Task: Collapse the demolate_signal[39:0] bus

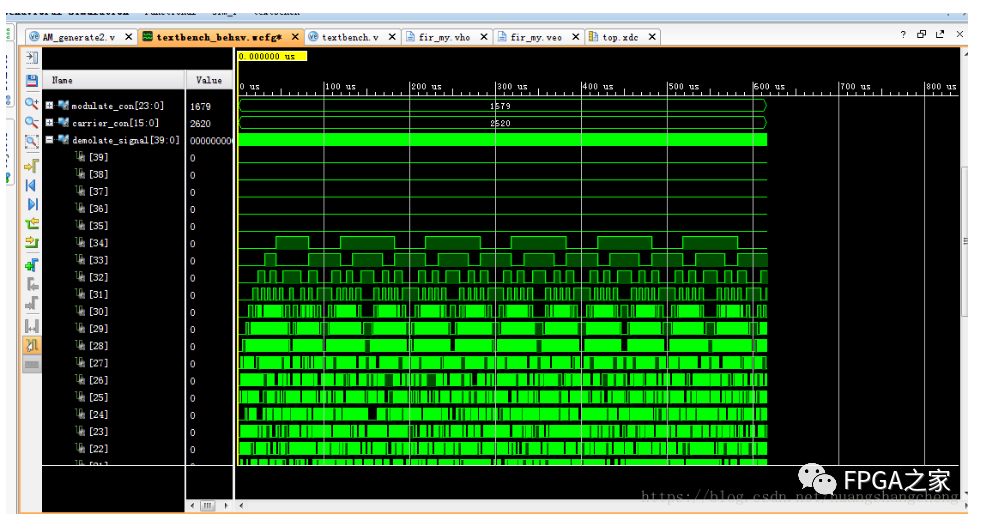Action: click(x=50, y=140)
